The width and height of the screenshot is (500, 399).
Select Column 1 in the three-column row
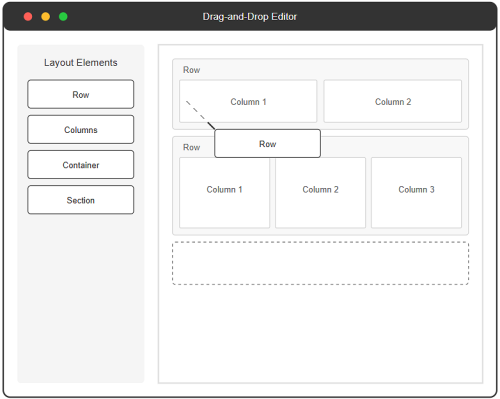click(224, 193)
